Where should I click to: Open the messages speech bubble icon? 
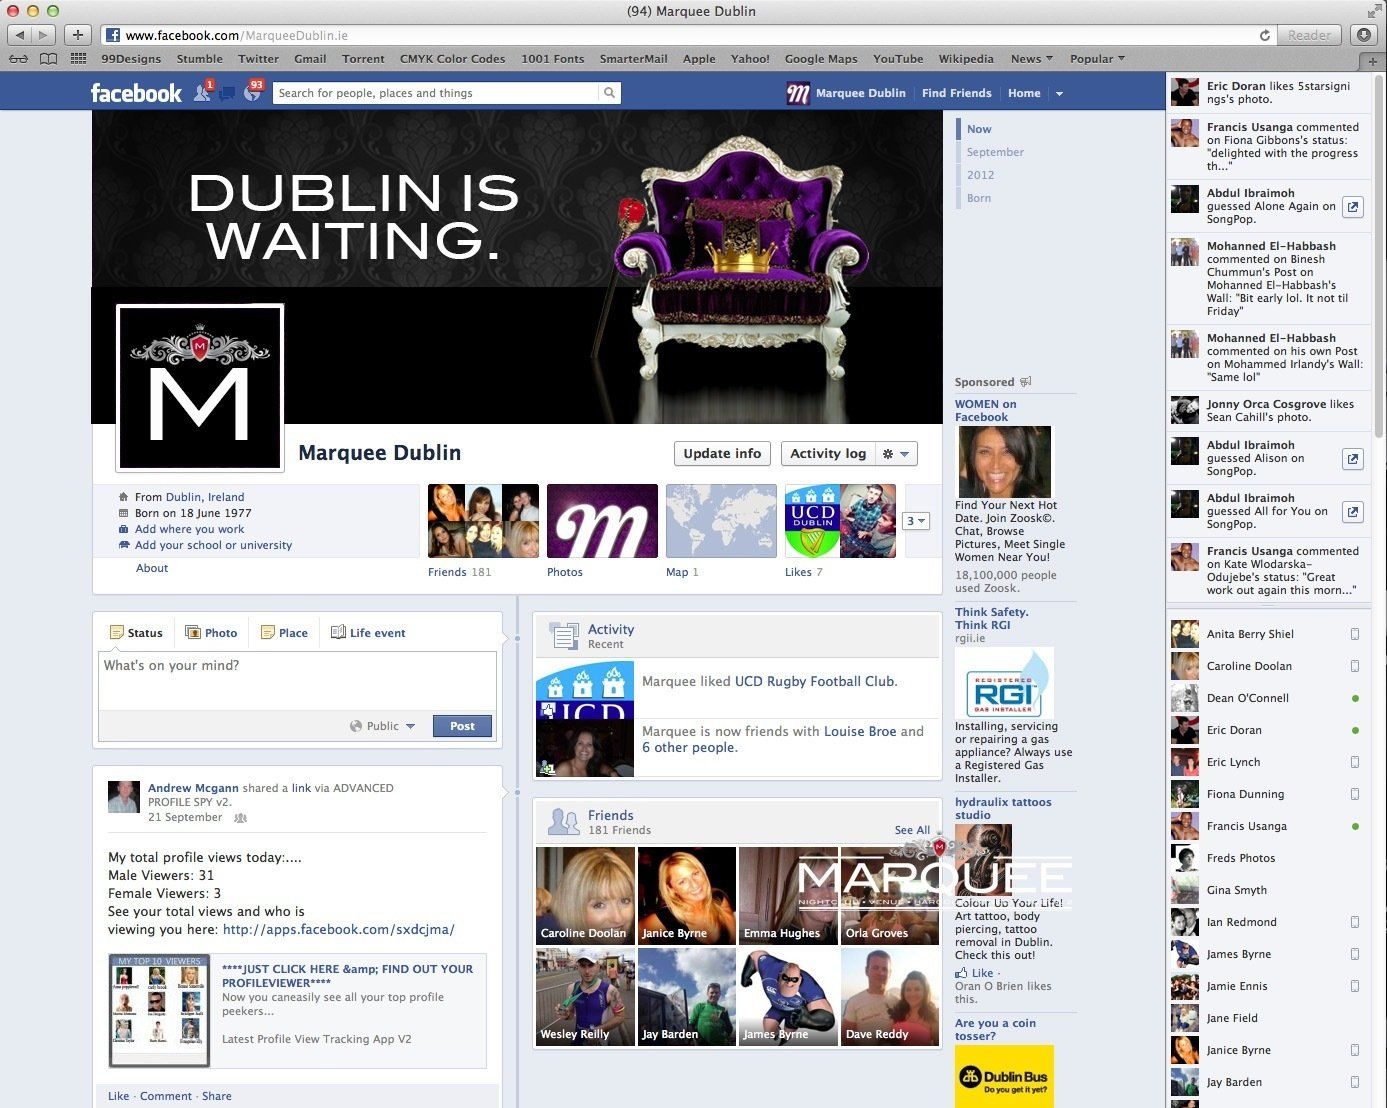click(227, 93)
